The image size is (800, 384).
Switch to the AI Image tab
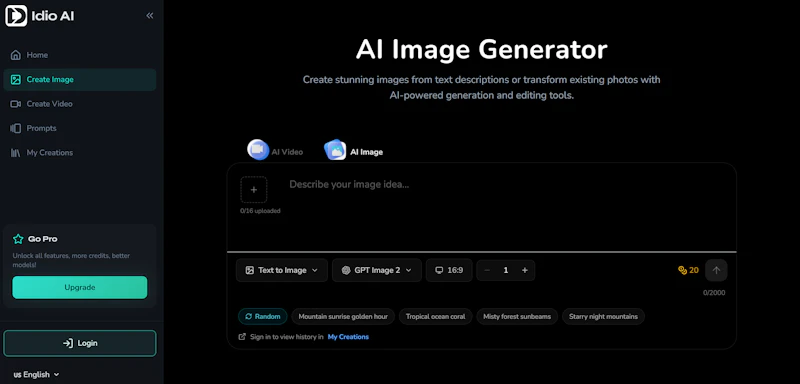coord(354,151)
